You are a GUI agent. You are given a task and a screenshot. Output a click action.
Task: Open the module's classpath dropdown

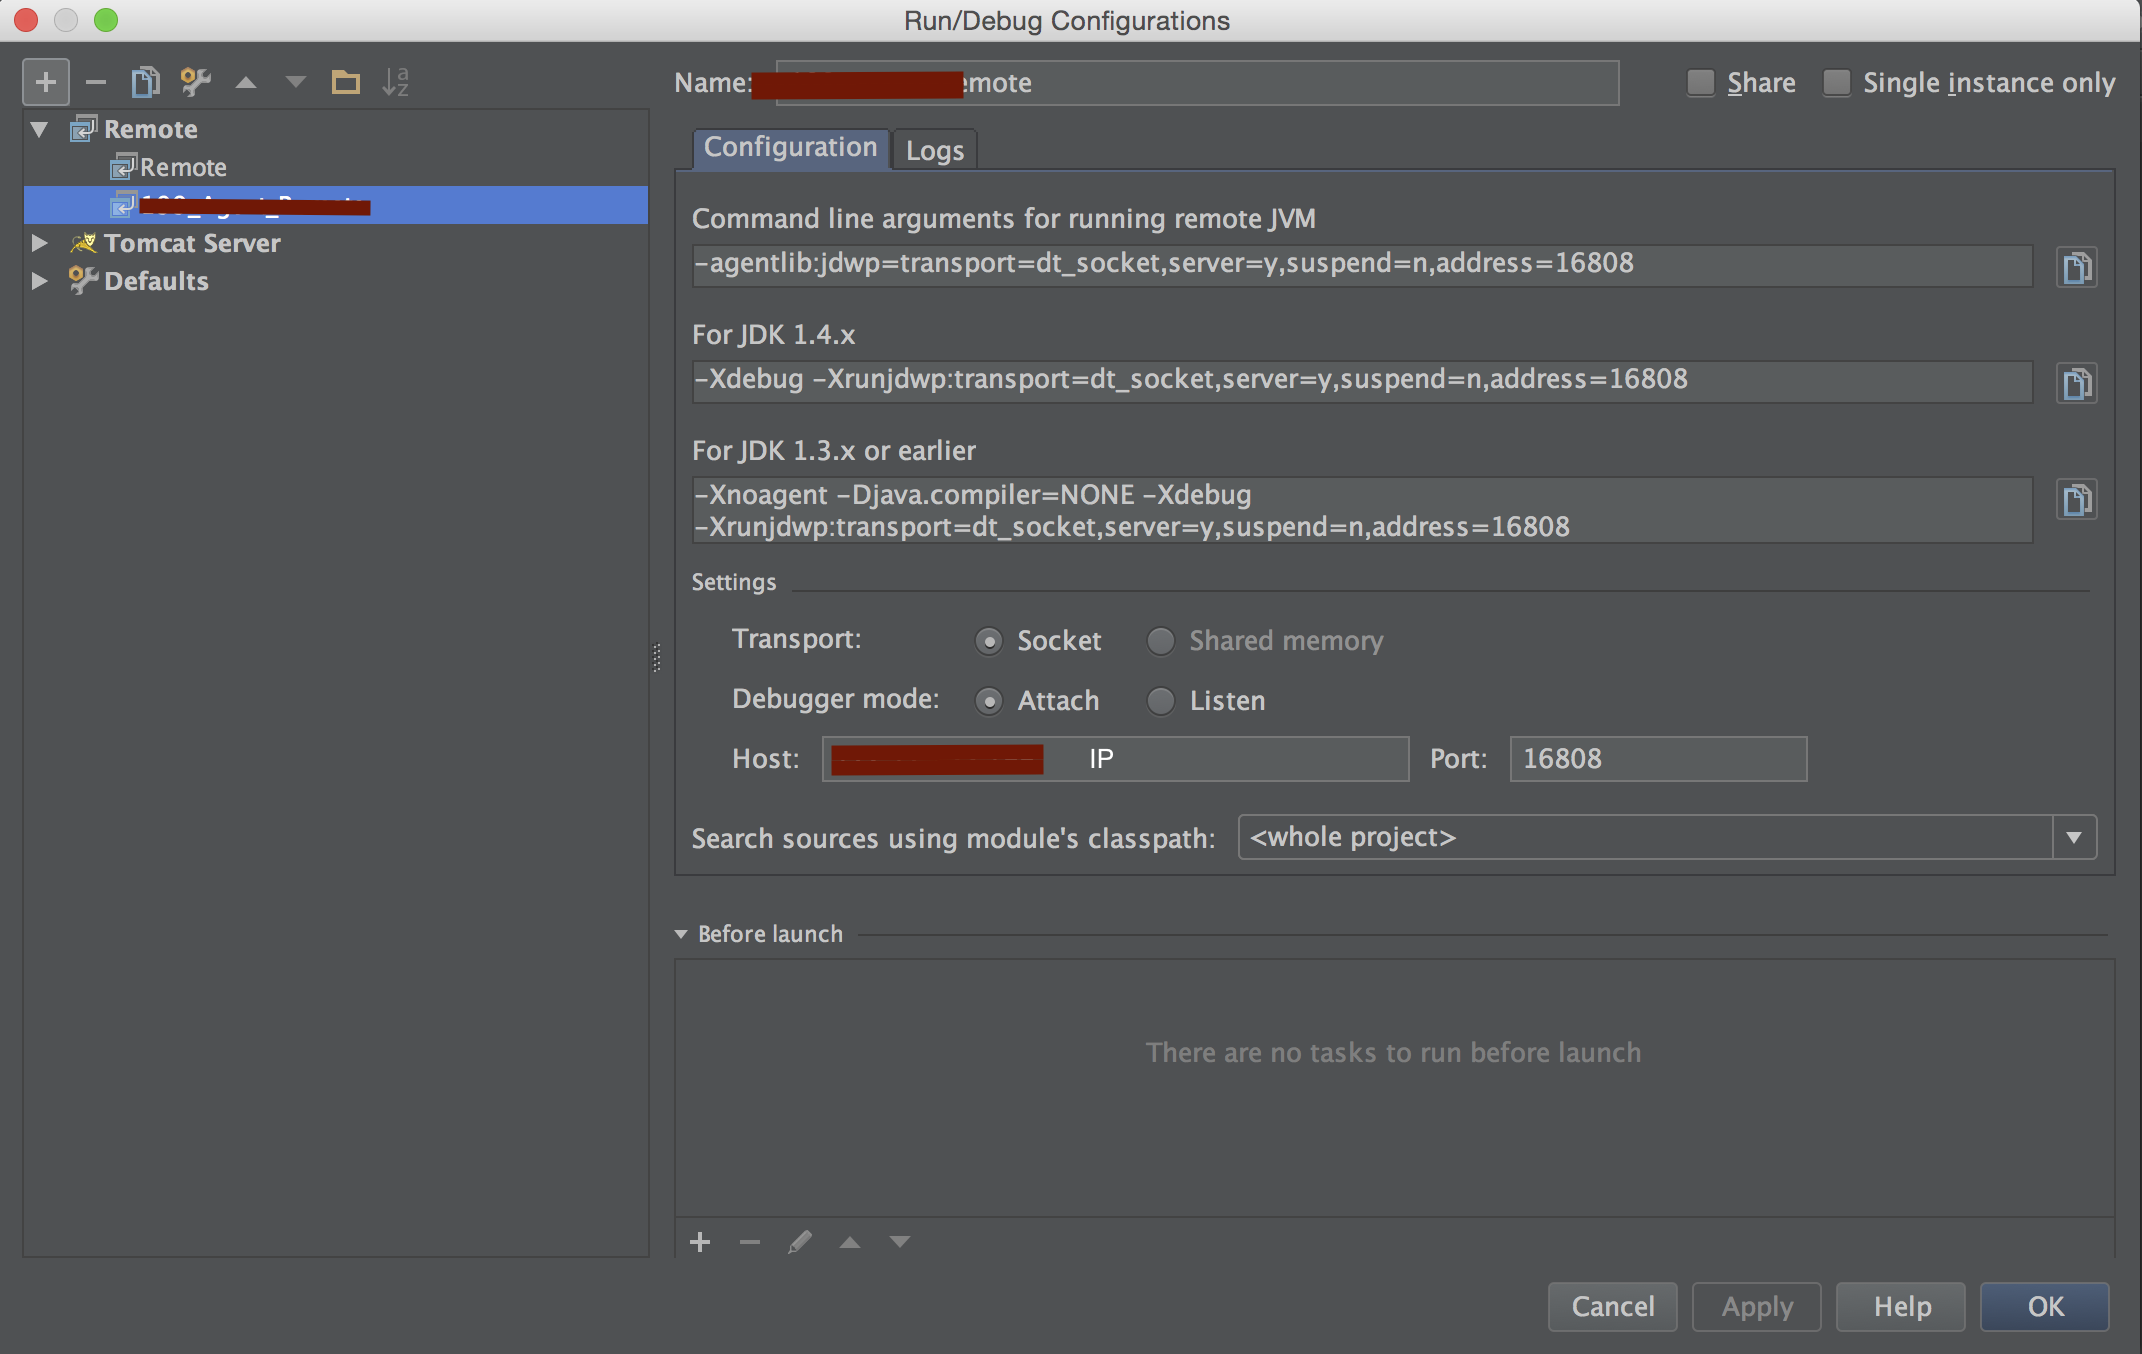[2074, 837]
